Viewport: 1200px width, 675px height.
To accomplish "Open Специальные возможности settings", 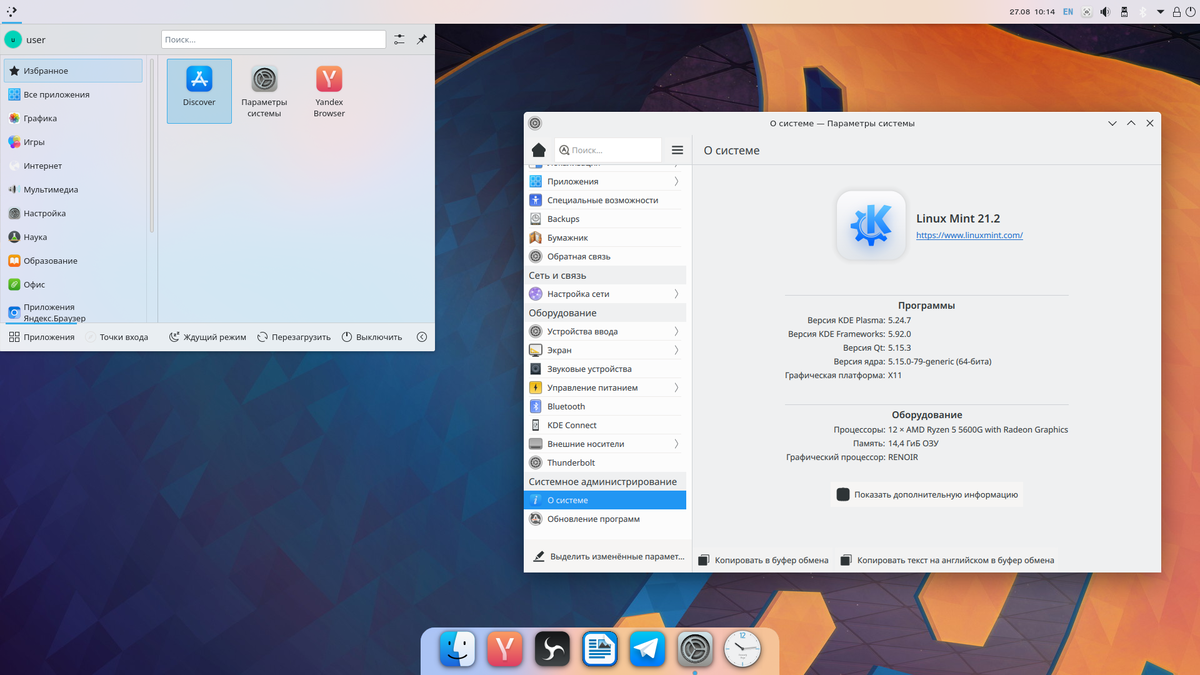I will coord(605,200).
